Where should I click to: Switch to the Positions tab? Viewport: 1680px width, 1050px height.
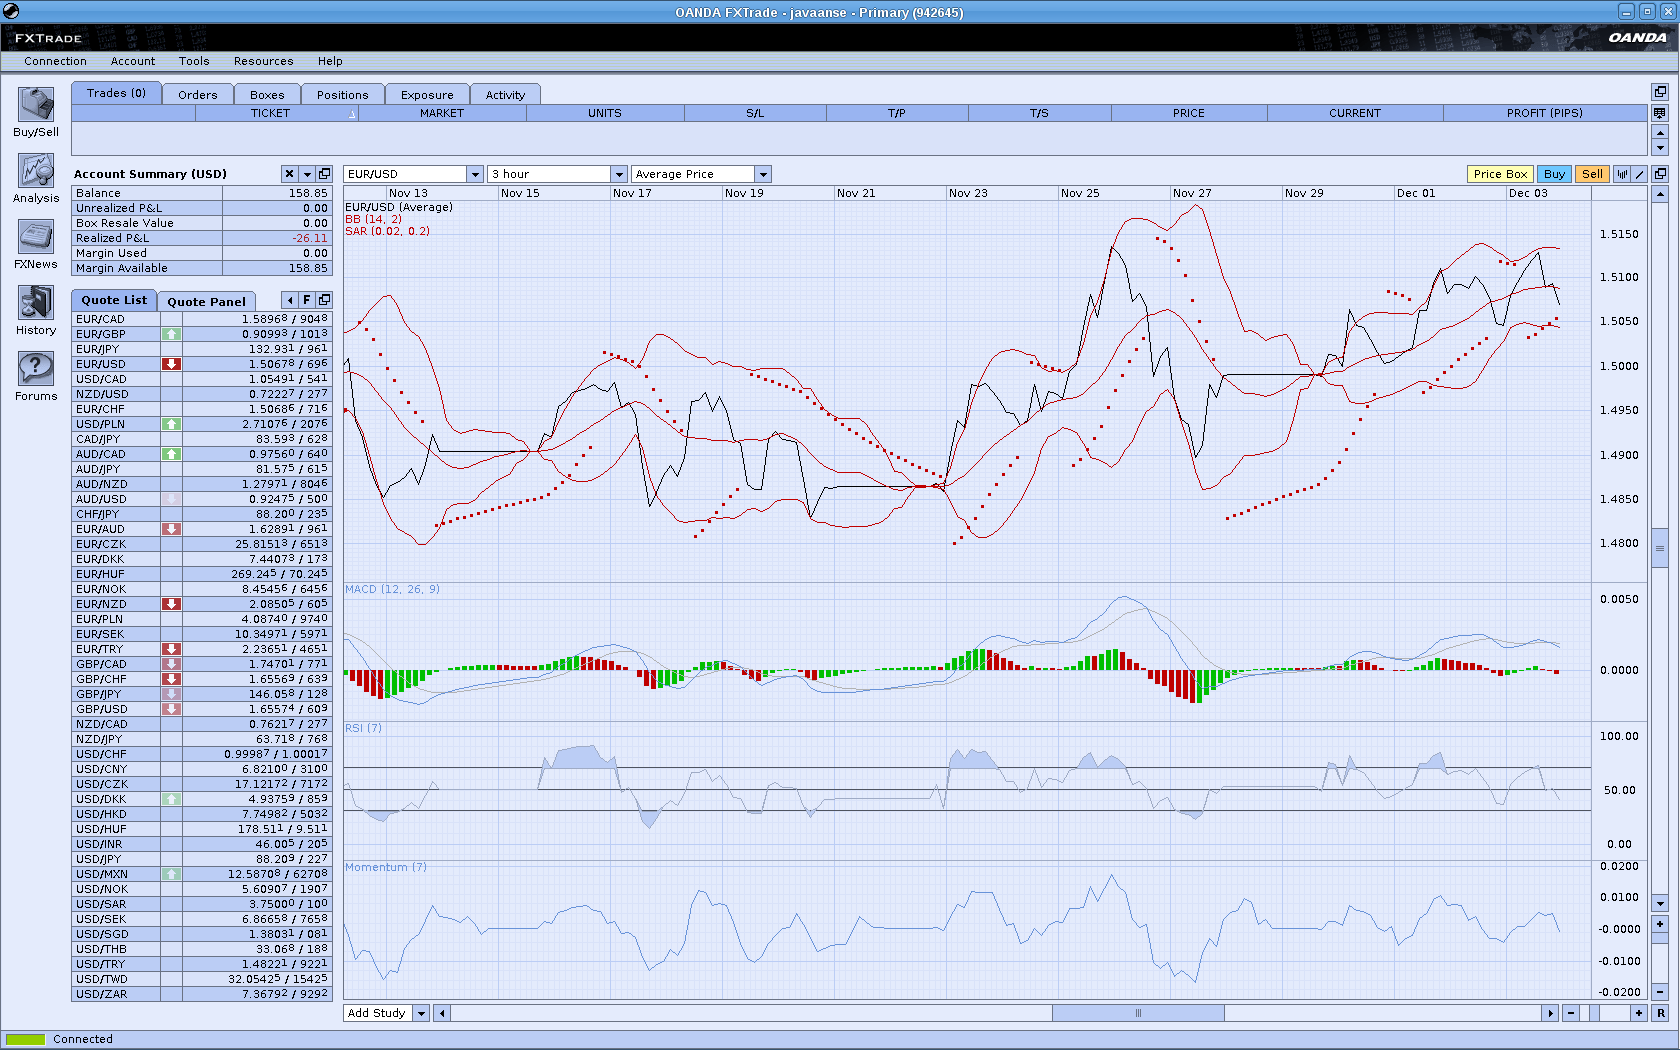pos(342,95)
